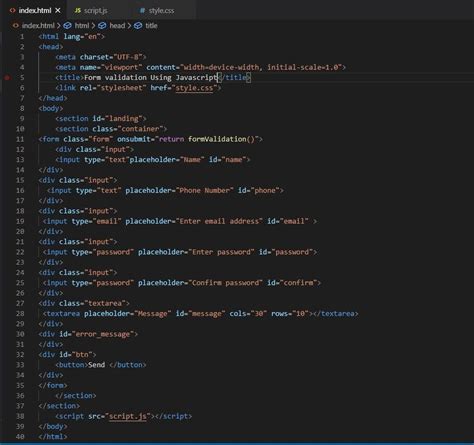This screenshot has height=445, width=474.
Task: Click line number 11 in the gutter
Action: [20, 139]
